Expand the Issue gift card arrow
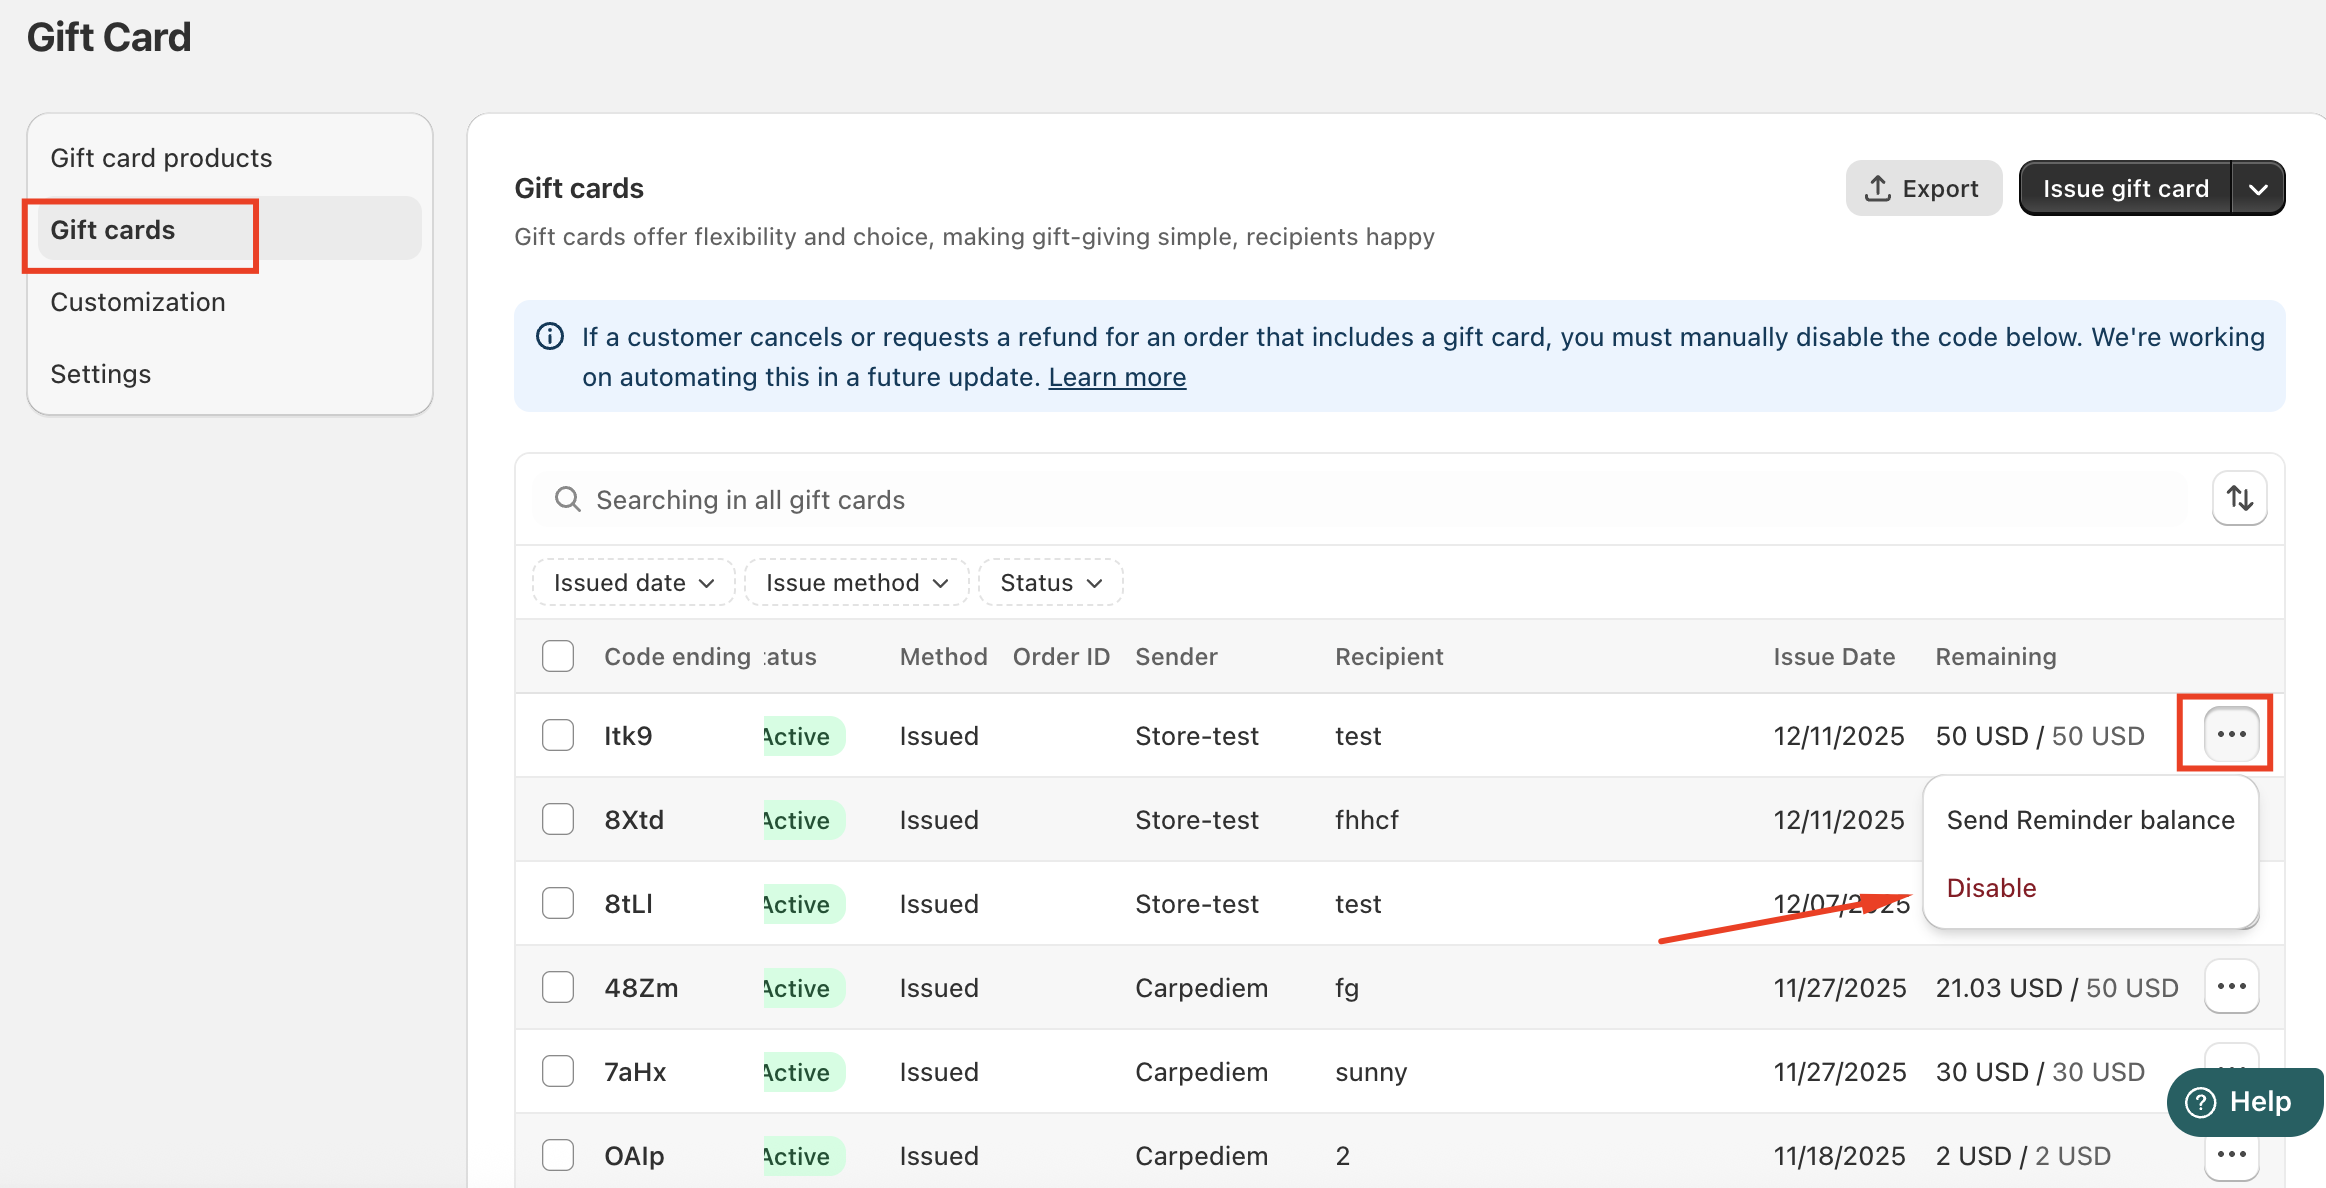 [2258, 188]
